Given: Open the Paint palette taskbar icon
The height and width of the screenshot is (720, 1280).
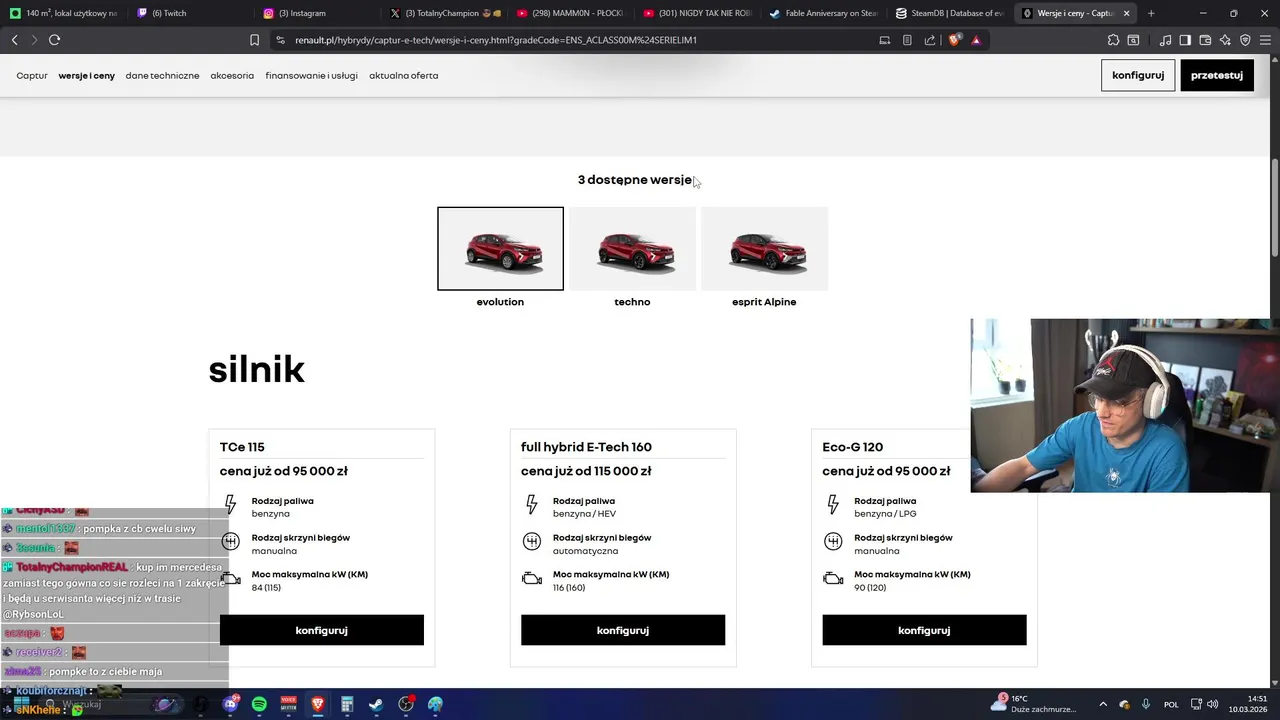Looking at the screenshot, I should click(x=435, y=704).
